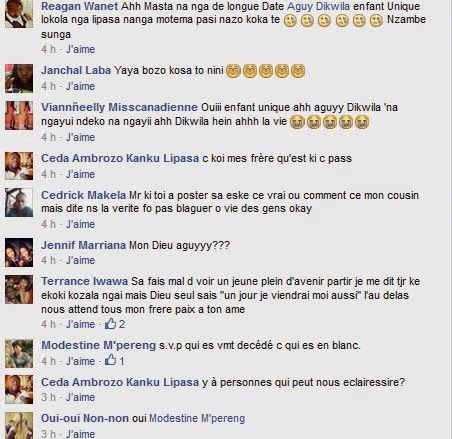Screen dimensions: 452x439
Task: Open the Oui-oui Non-non name link
Action: [x=85, y=418]
